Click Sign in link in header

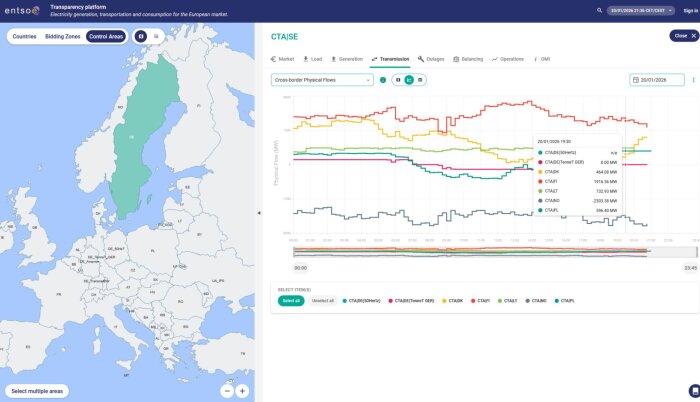[x=691, y=10]
